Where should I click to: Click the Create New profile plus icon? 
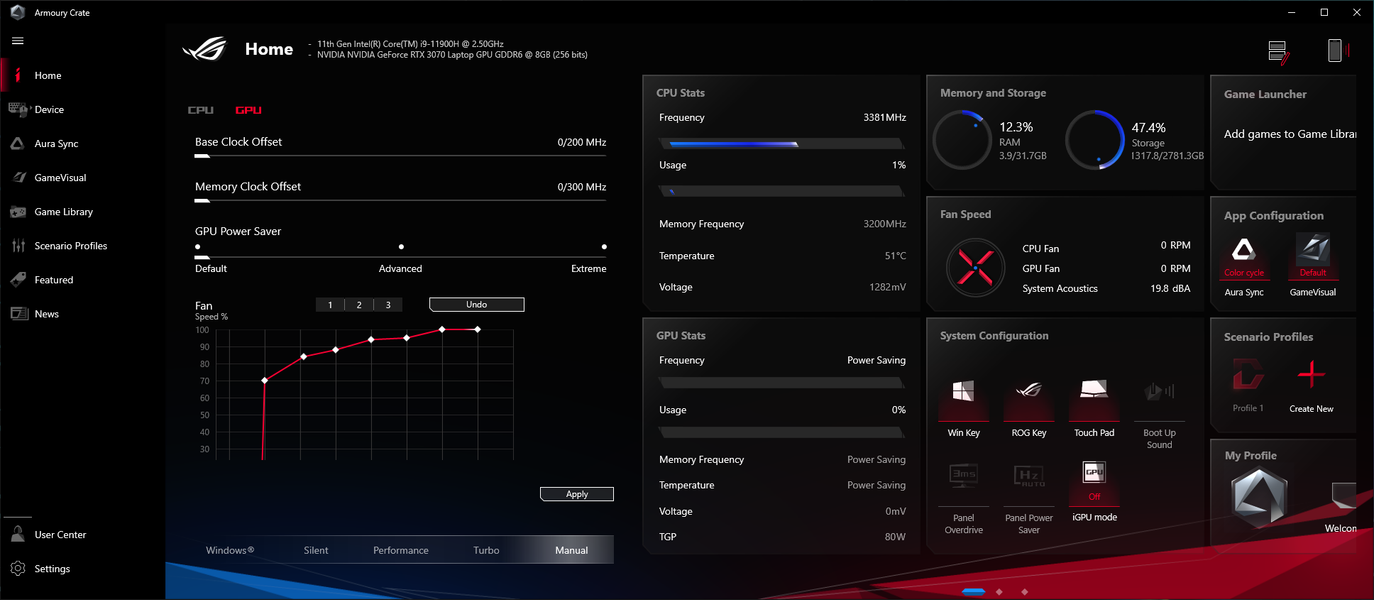pyautogui.click(x=1311, y=375)
